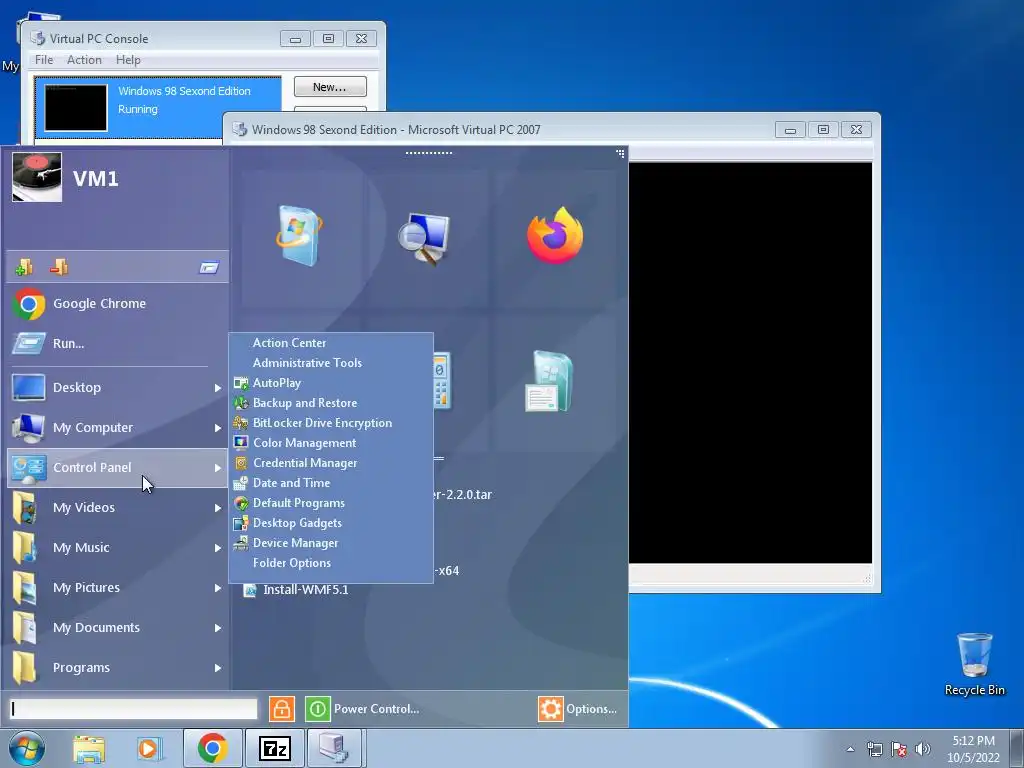Click the remove-program icon with red minus
The height and width of the screenshot is (768, 1024).
click(x=59, y=267)
